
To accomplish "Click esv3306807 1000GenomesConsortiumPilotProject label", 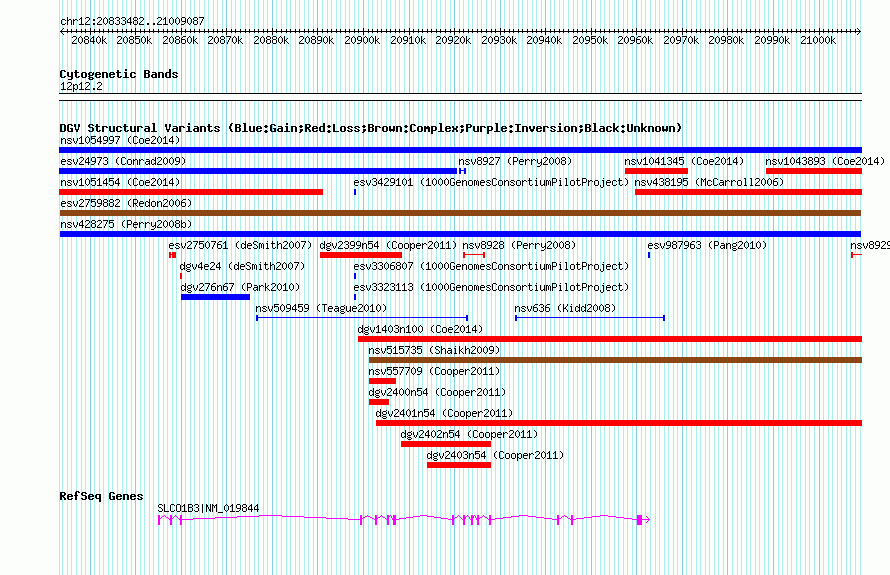I will pos(491,266).
